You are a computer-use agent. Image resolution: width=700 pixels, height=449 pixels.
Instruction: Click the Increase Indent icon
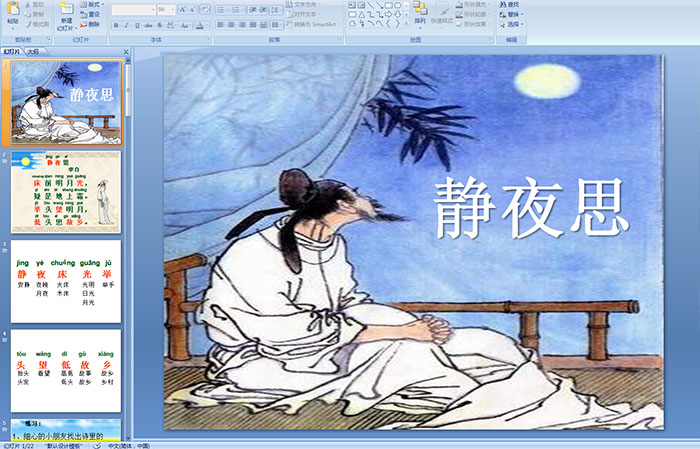point(263,9)
